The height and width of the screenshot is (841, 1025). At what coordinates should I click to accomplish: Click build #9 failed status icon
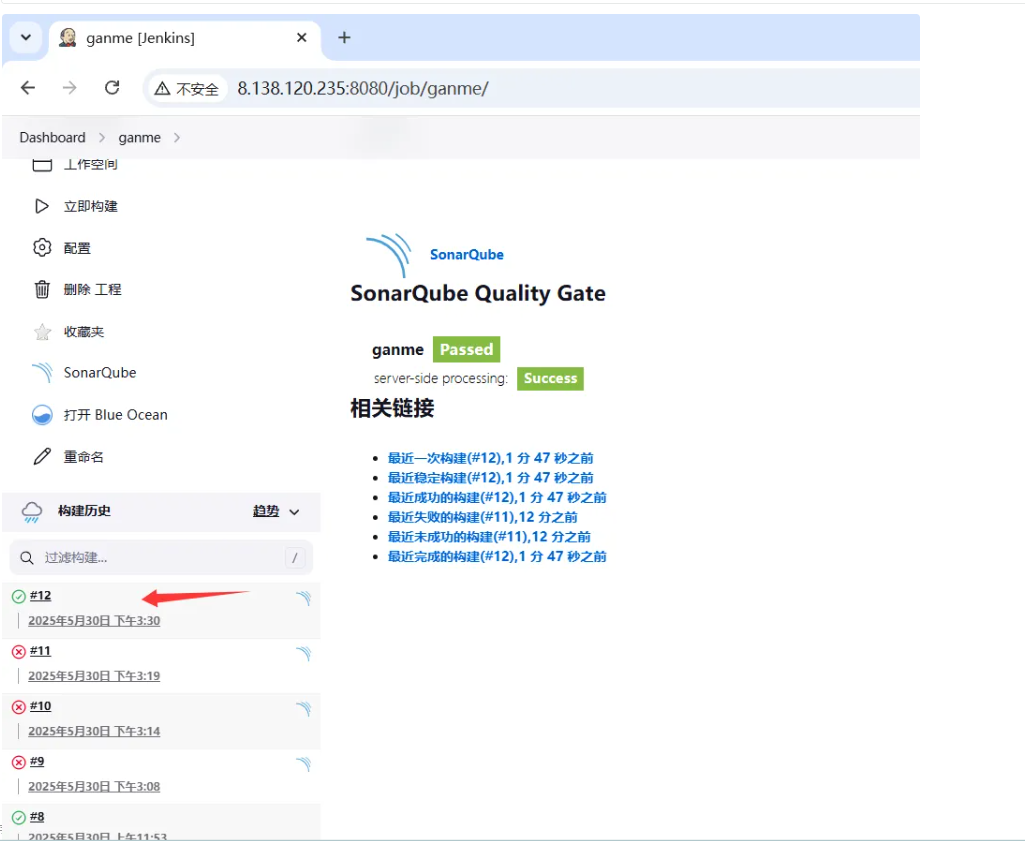(19, 762)
